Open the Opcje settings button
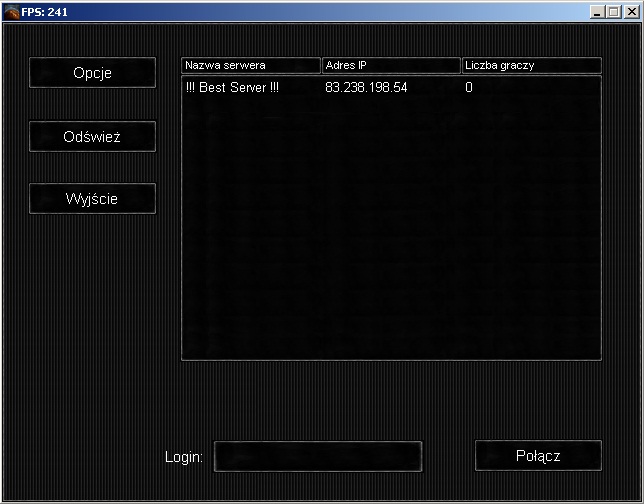644x504 pixels. pos(92,73)
